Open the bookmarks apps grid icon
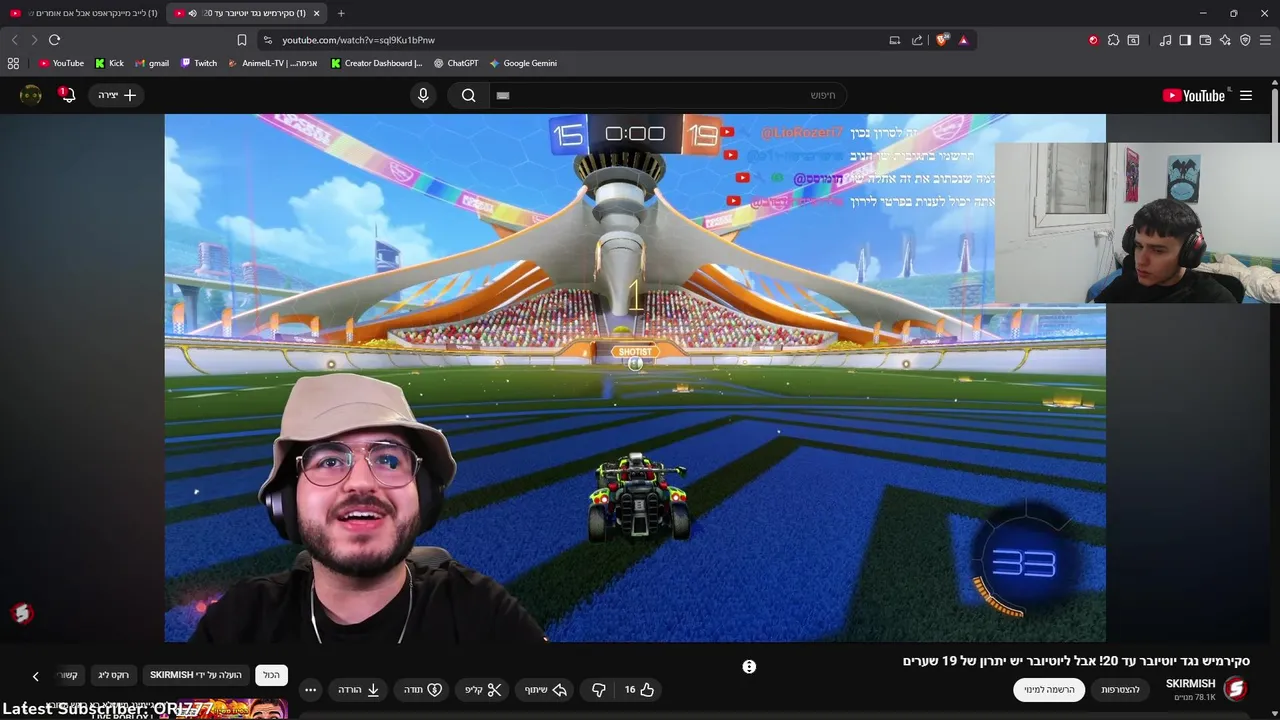This screenshot has height=720, width=1280. point(13,63)
